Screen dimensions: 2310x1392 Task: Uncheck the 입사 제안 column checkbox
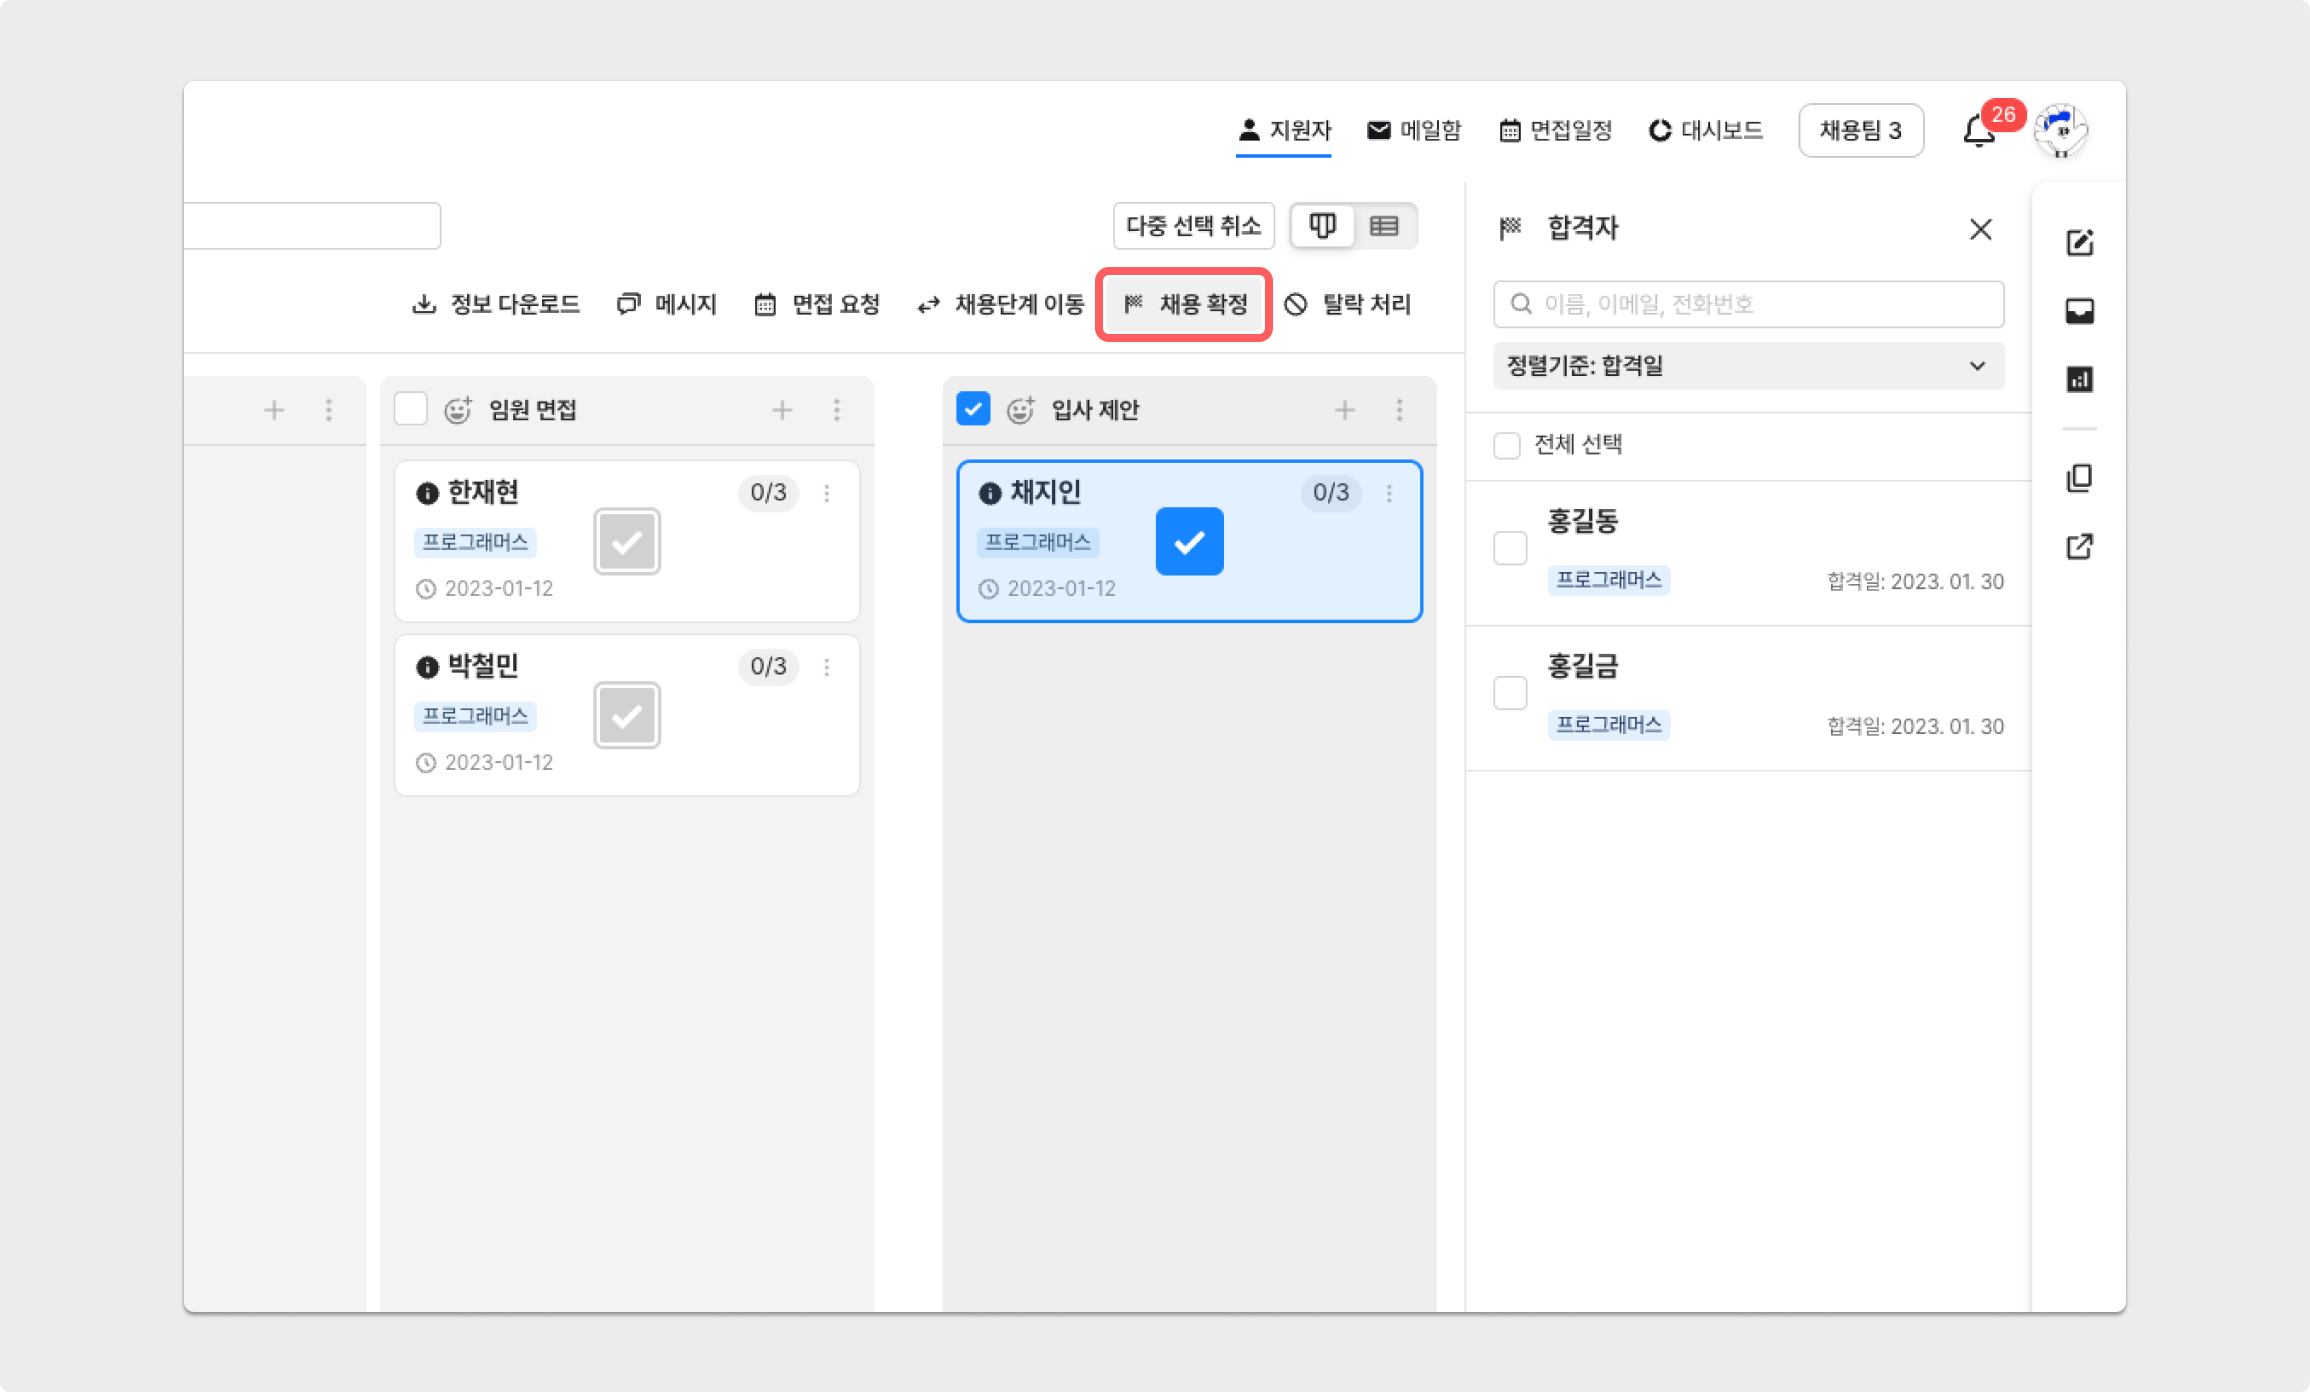(x=973, y=409)
